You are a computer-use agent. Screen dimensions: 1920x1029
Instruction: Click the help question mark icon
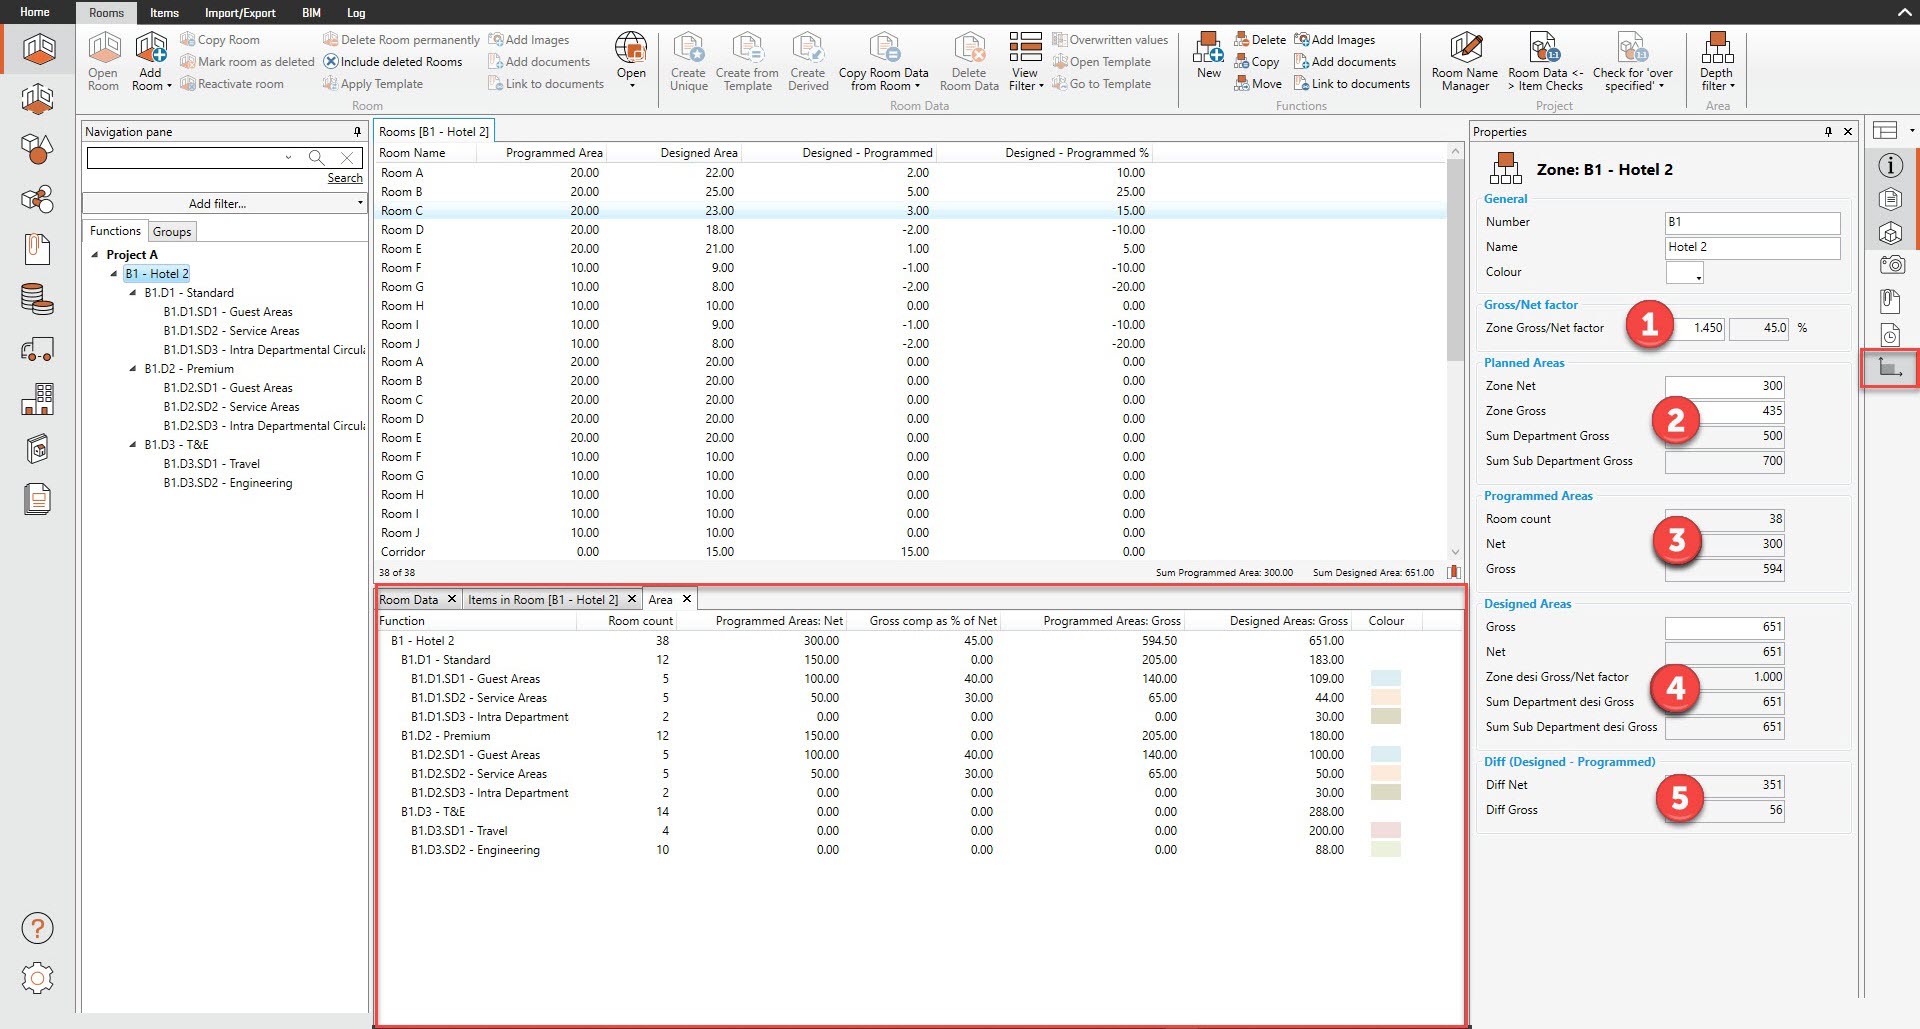(37, 928)
